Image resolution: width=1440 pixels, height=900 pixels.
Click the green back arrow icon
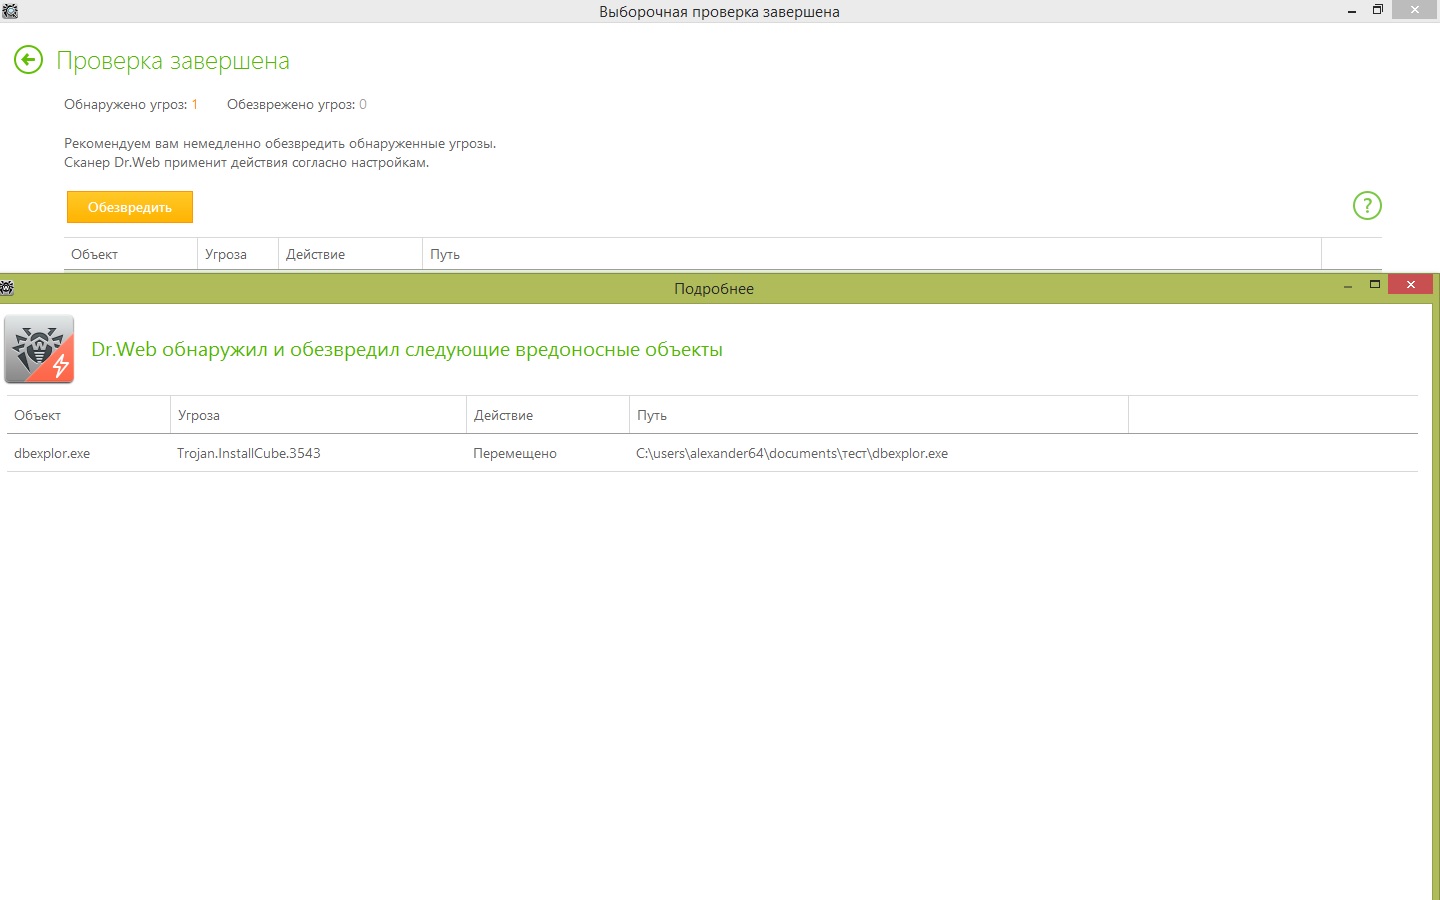[28, 60]
